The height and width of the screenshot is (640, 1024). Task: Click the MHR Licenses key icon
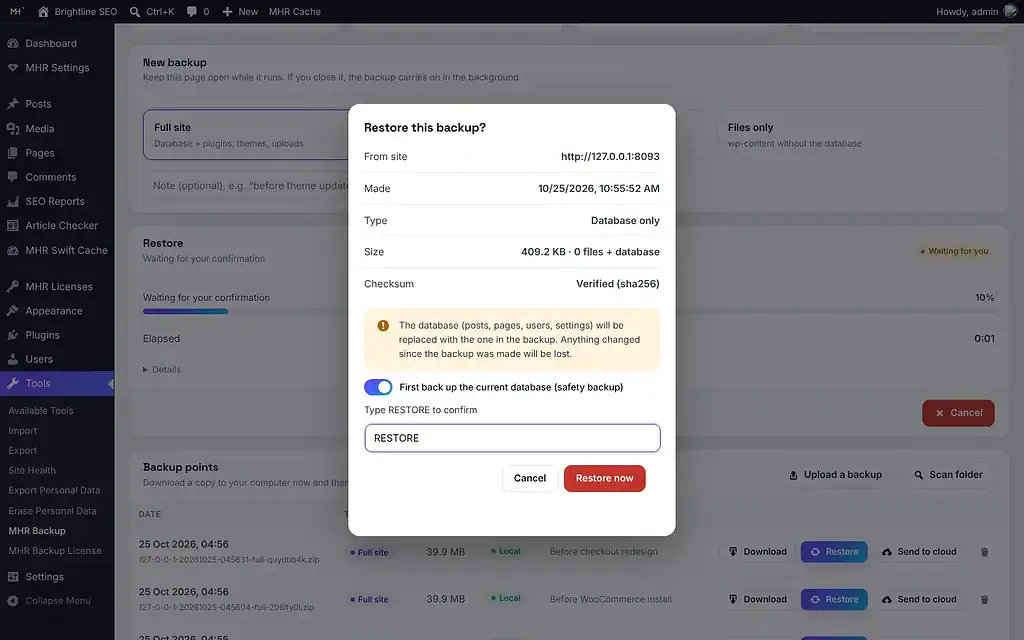click(x=12, y=287)
